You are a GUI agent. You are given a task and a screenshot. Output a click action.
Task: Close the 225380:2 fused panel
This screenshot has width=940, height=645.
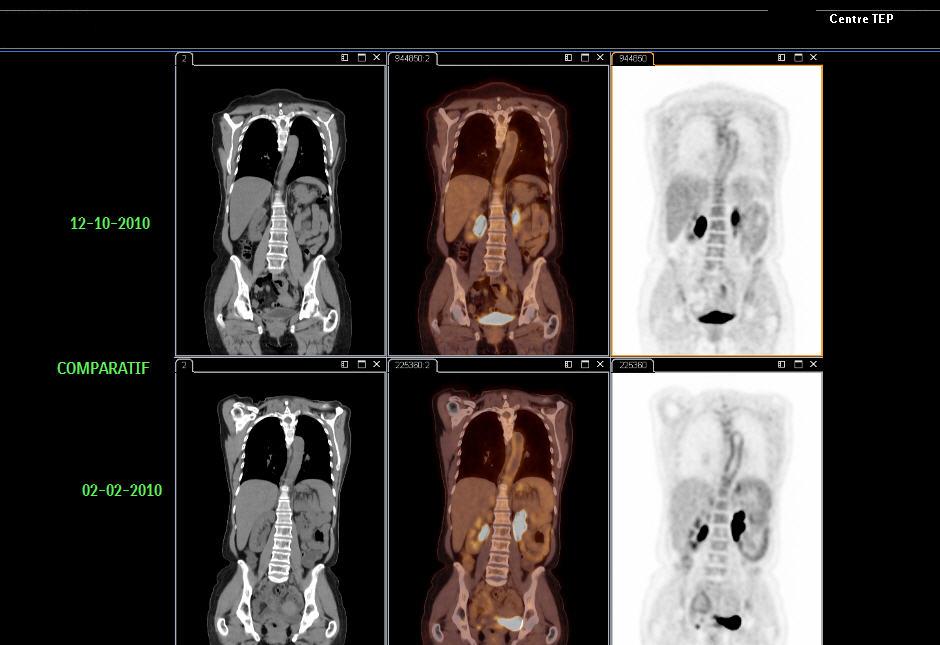[600, 364]
